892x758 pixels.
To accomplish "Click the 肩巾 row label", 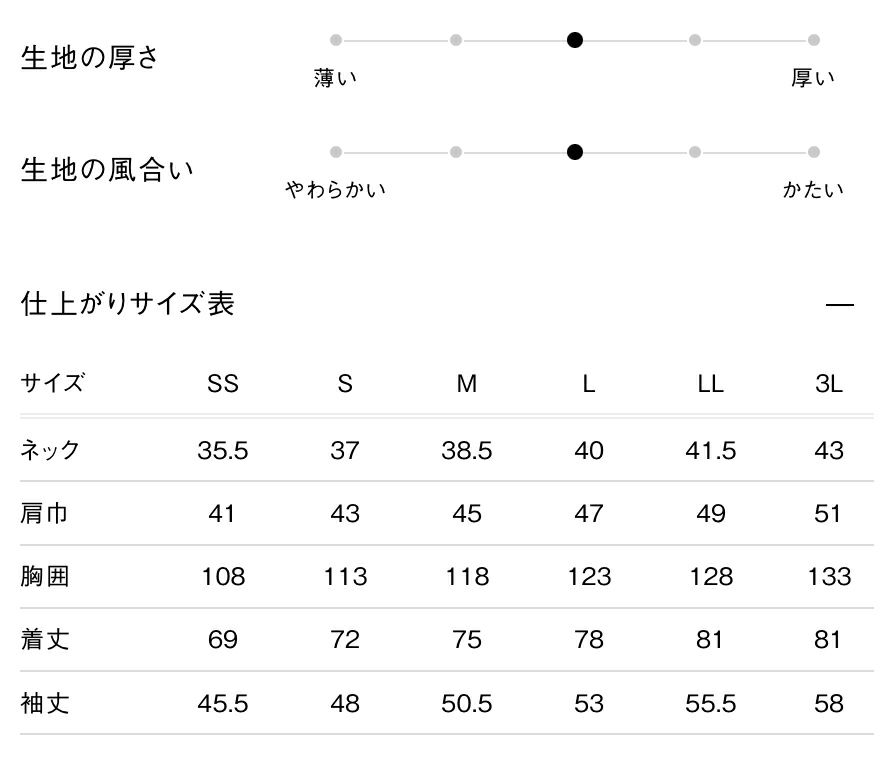I will 44,514.
